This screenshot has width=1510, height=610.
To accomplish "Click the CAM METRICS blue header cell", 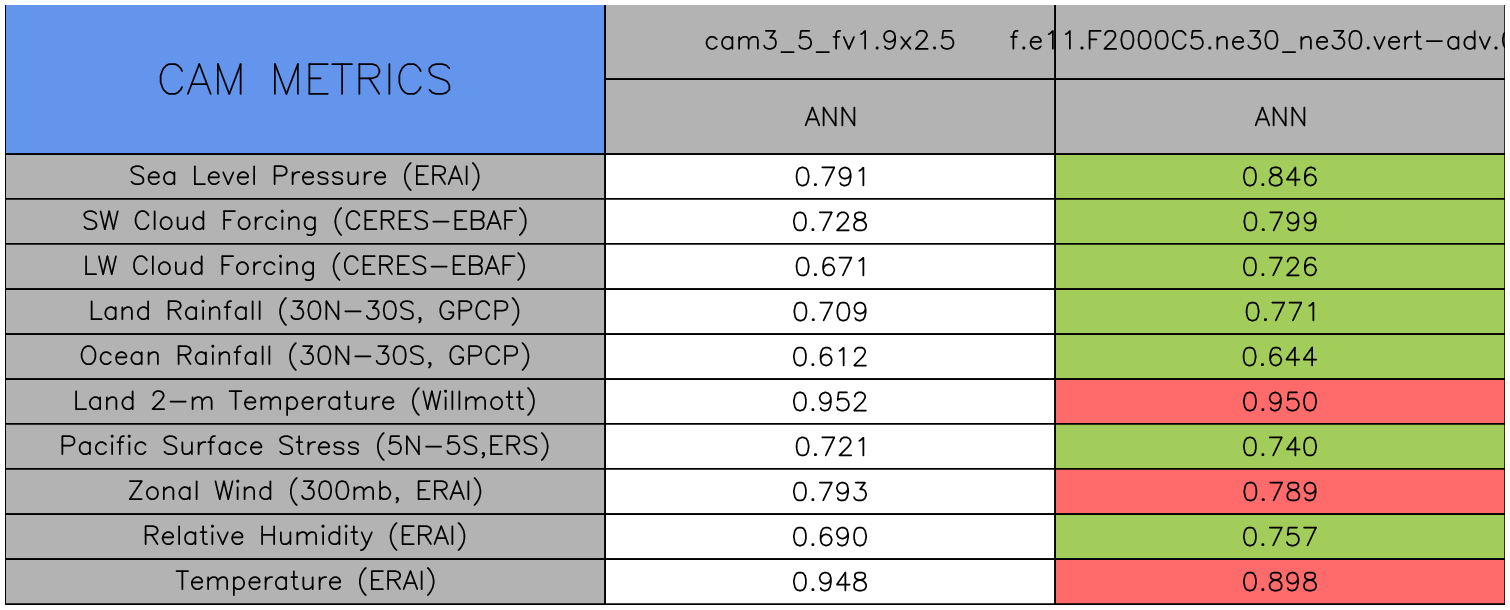I will 305,80.
